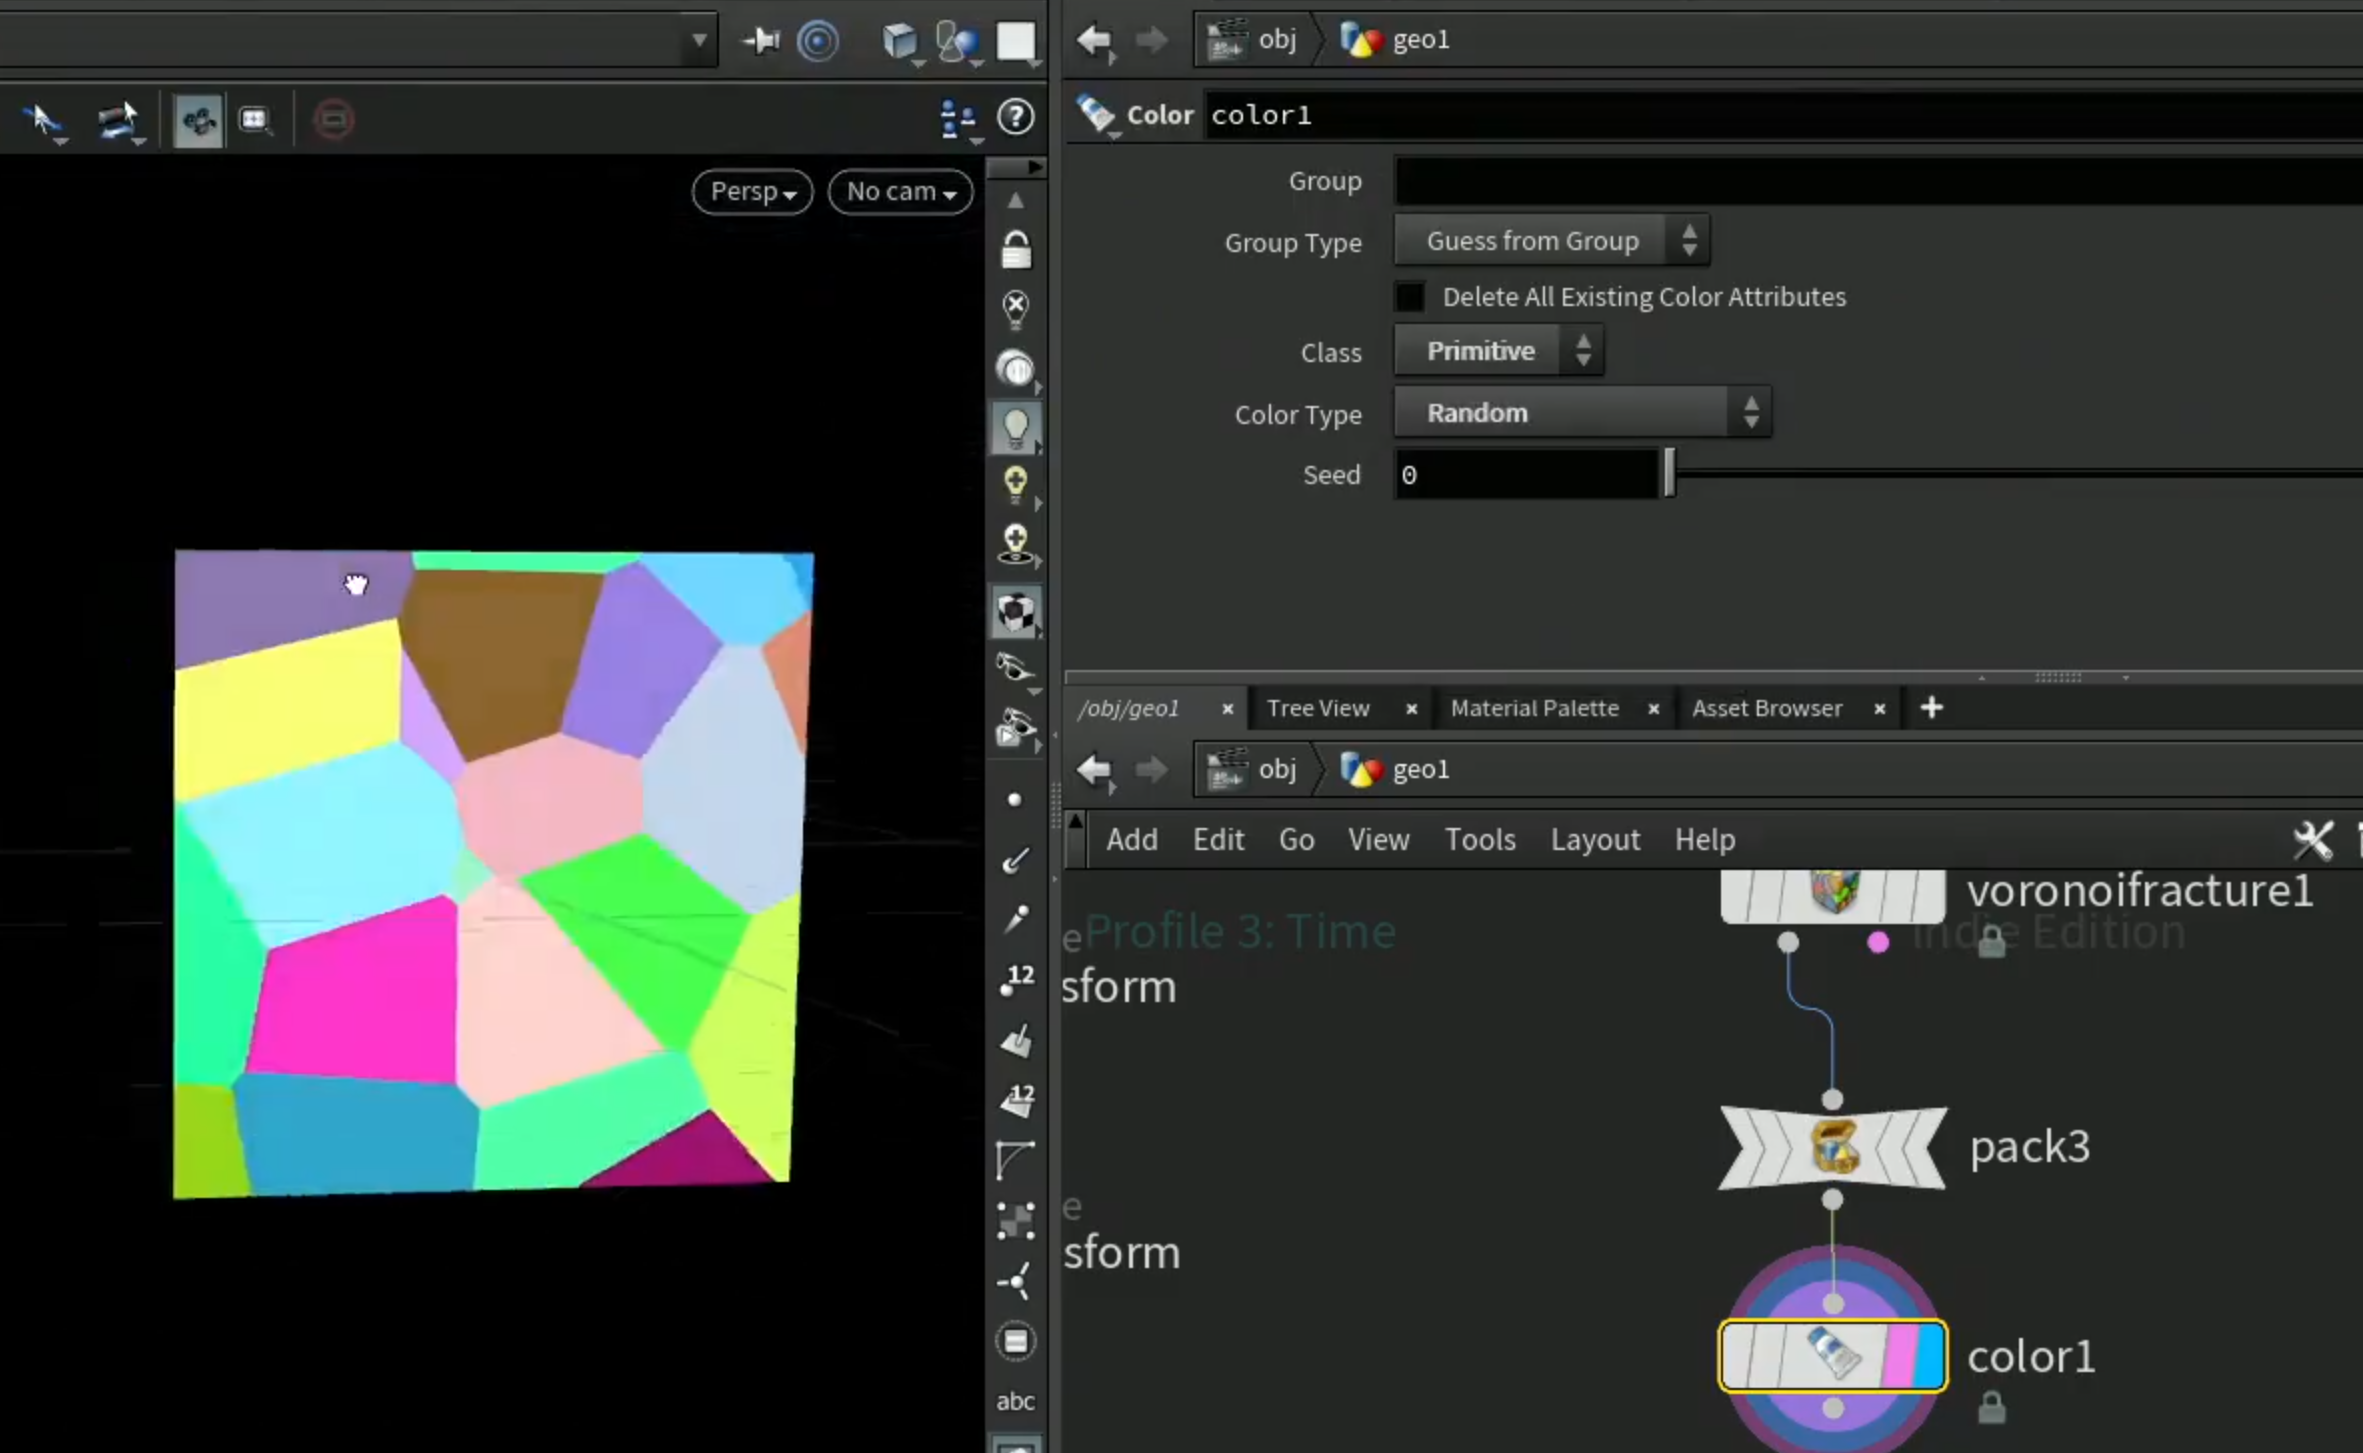Toggle Delete All Existing Color Attributes
This screenshot has height=1453, width=2363.
[1410, 297]
